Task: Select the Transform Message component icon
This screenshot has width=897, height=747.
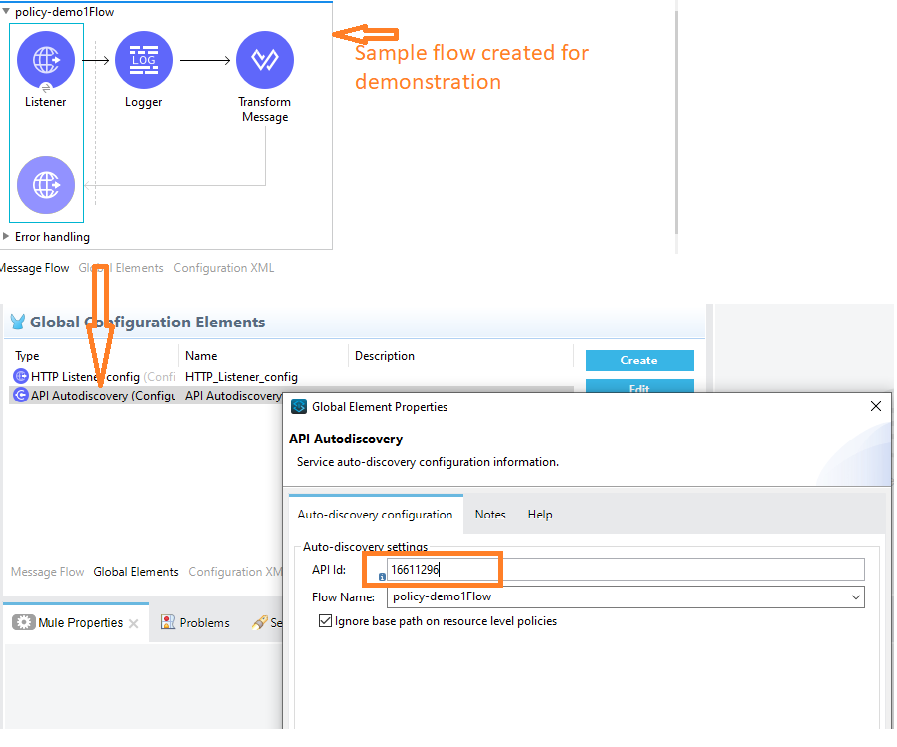Action: [265, 60]
